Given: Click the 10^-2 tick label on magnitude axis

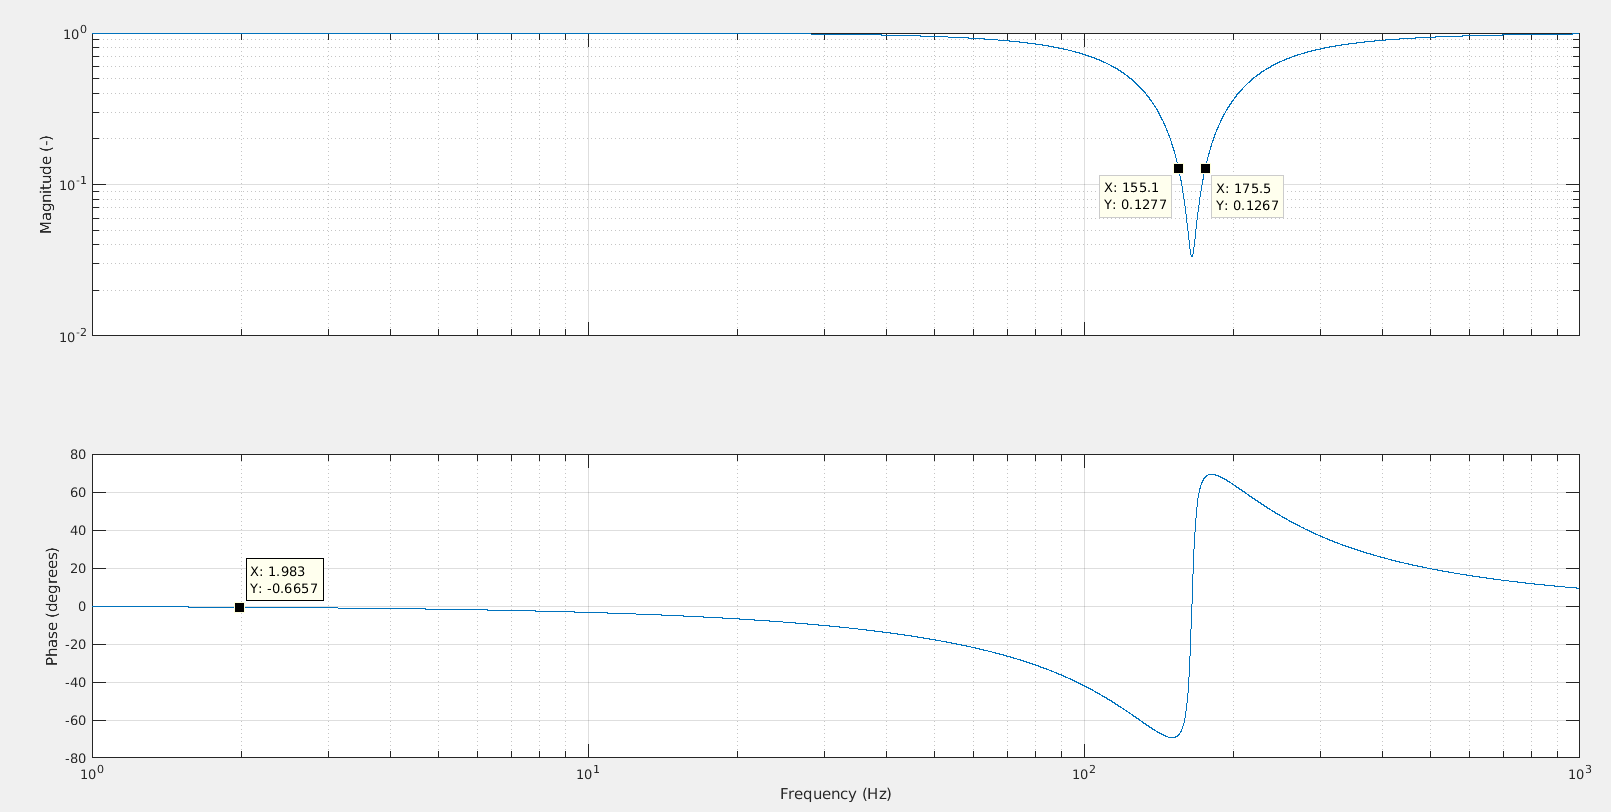Looking at the screenshot, I should coord(73,336).
